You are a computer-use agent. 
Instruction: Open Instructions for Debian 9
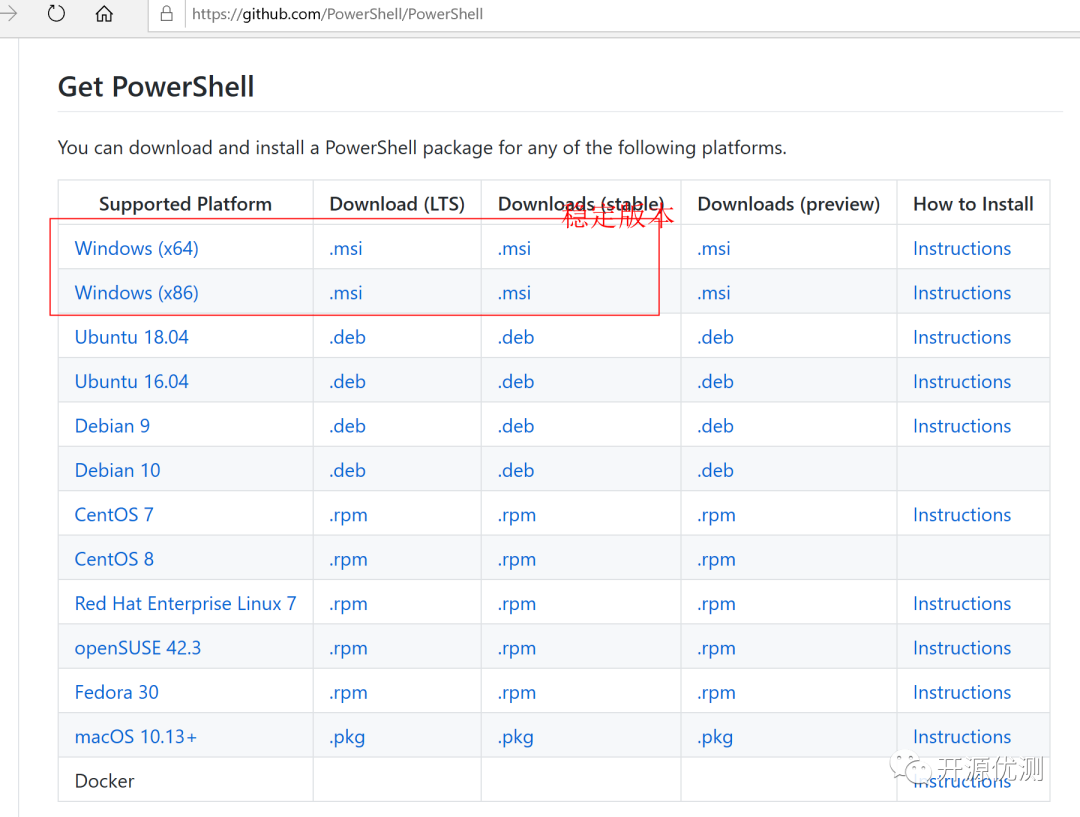962,426
